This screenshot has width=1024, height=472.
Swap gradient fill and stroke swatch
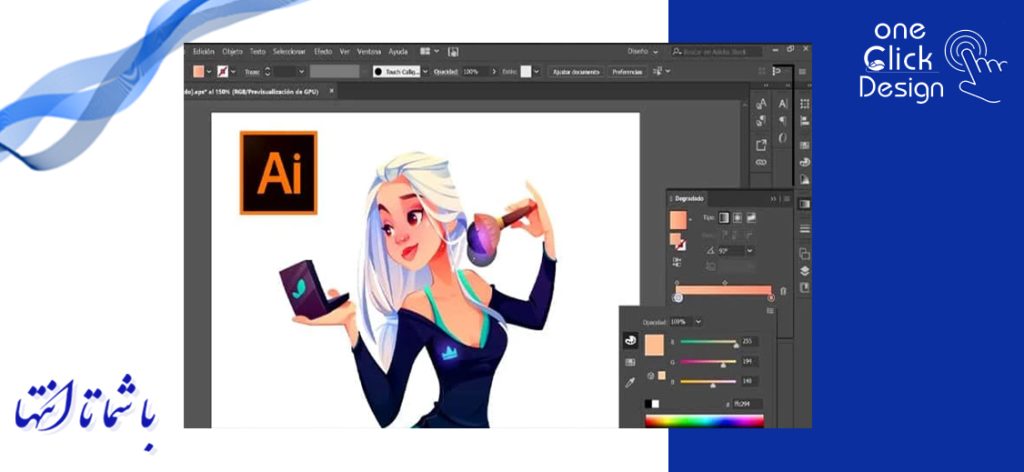pos(680,243)
